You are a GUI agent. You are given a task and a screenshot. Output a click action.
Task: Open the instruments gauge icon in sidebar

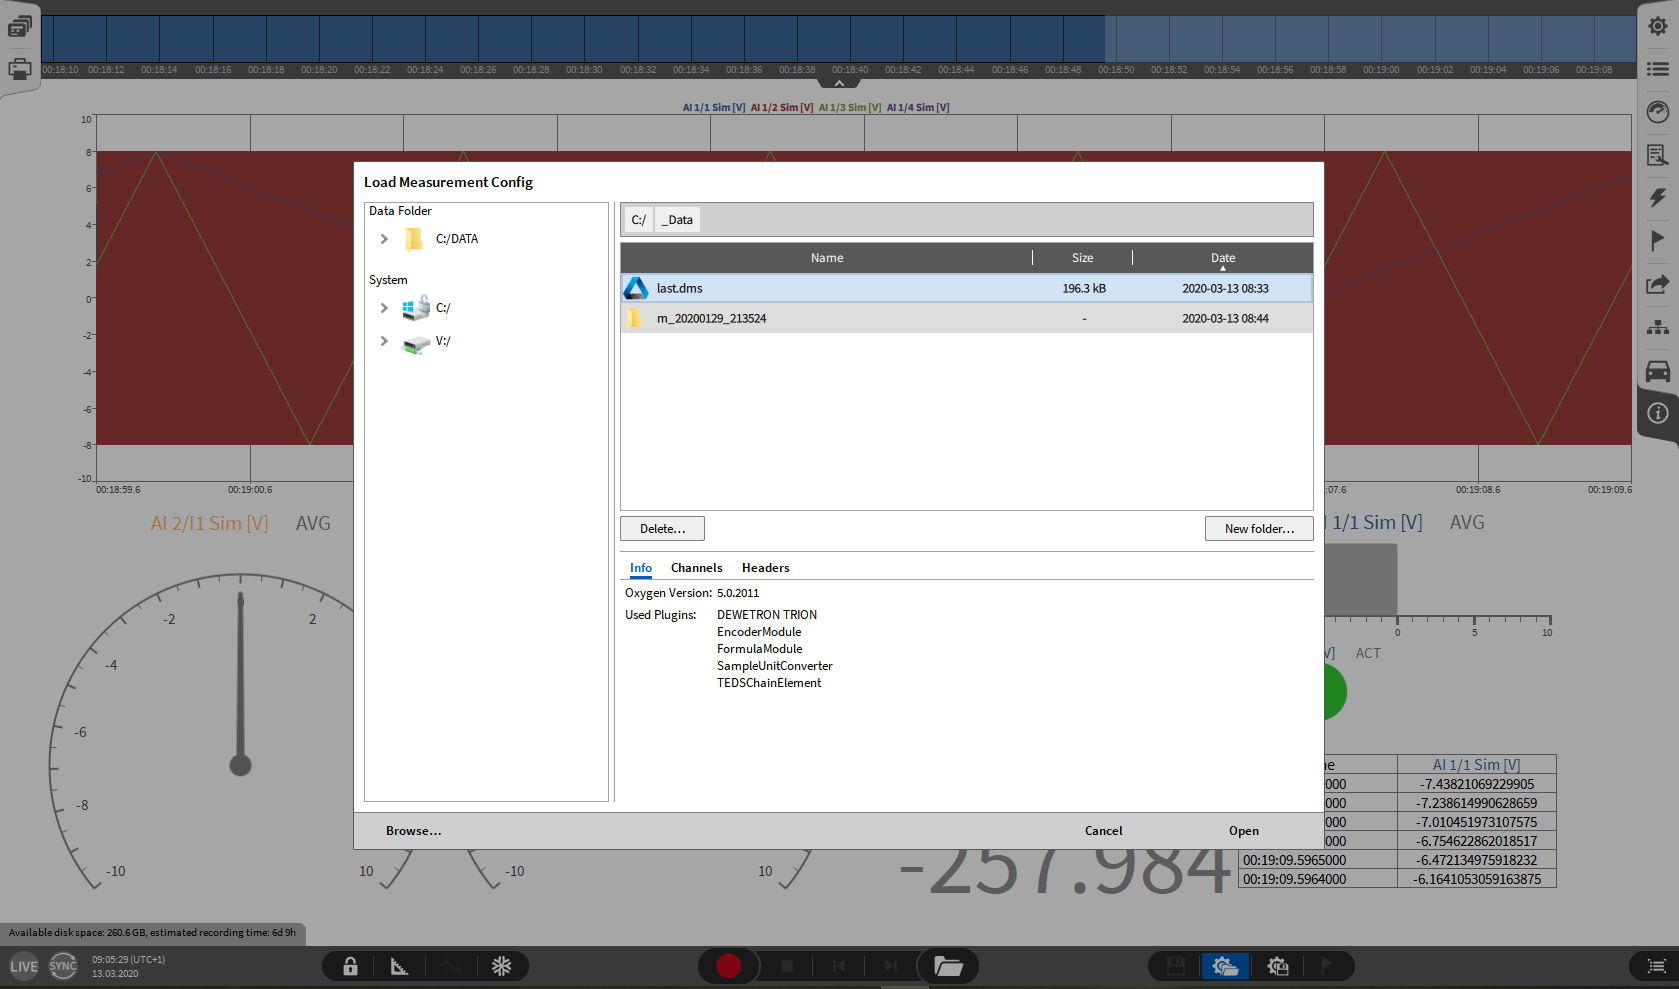point(1657,112)
